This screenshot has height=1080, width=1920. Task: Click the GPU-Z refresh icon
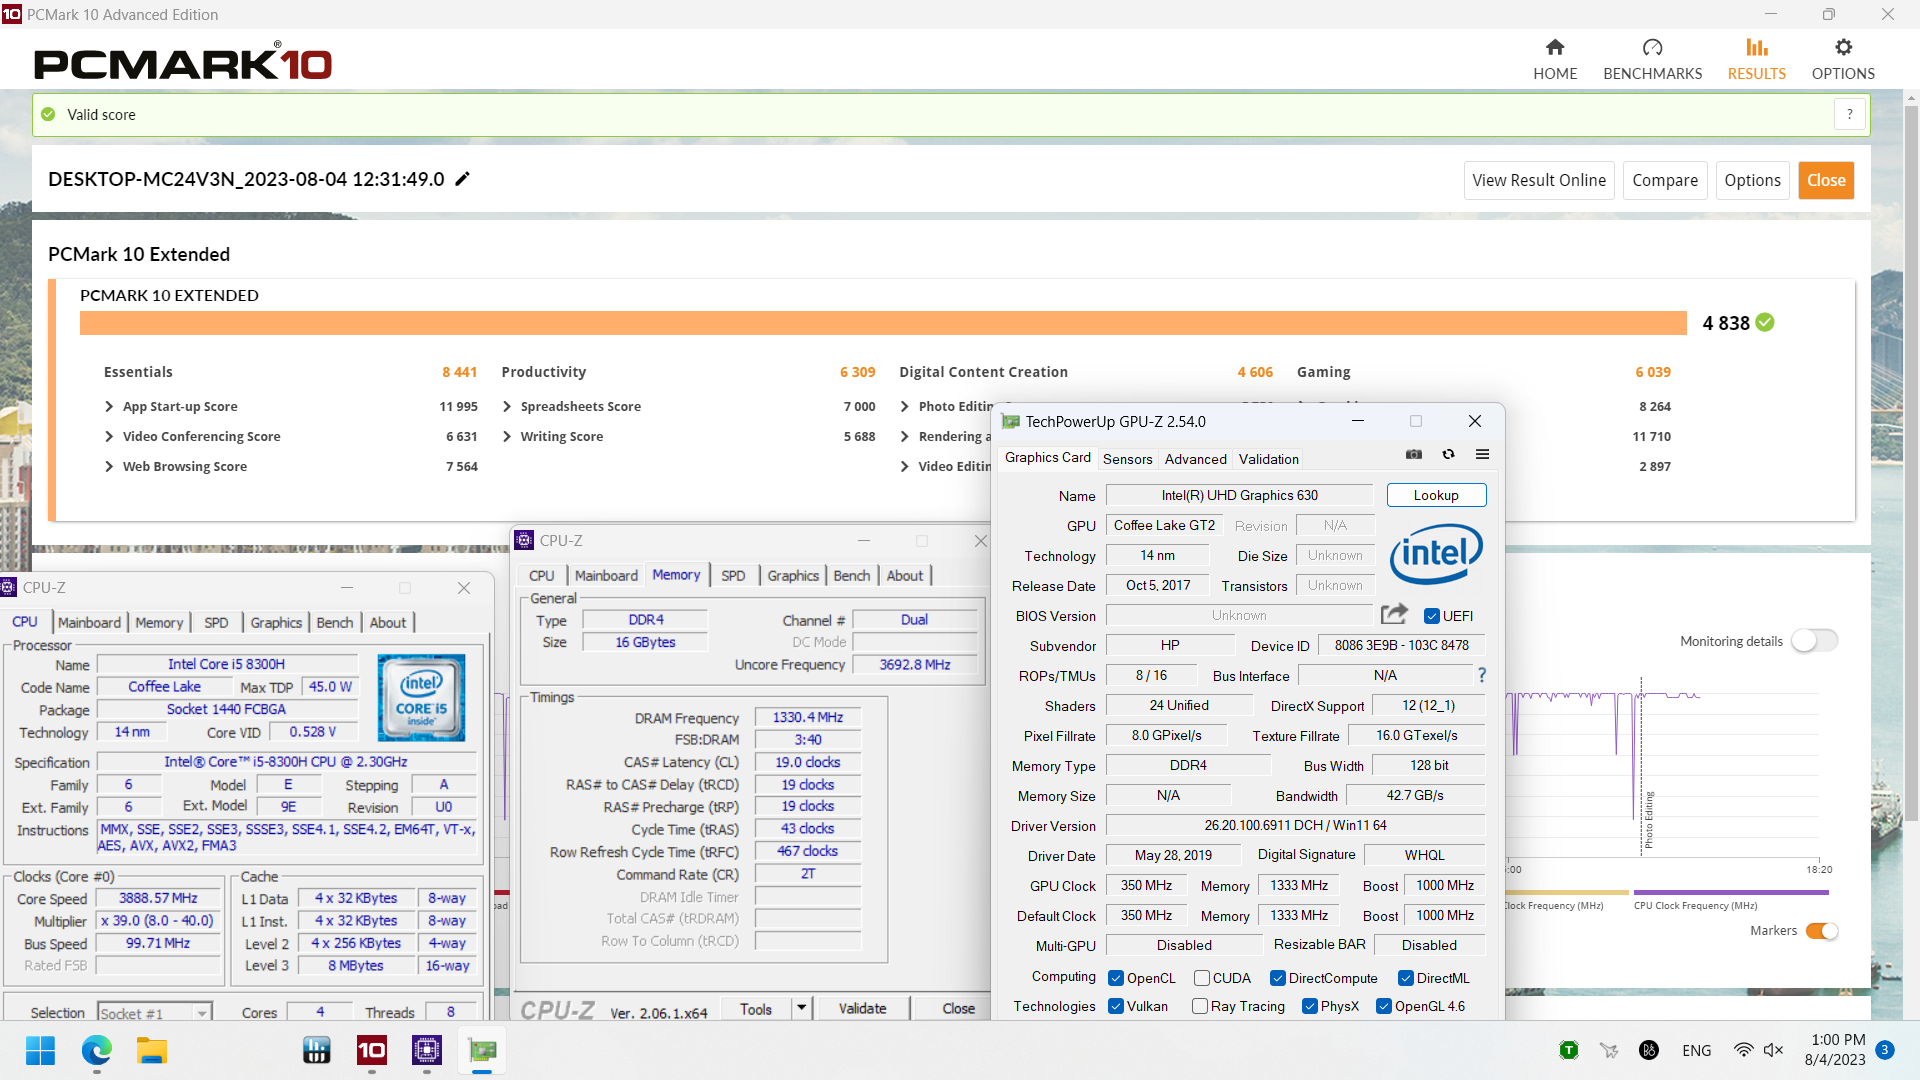1448,454
